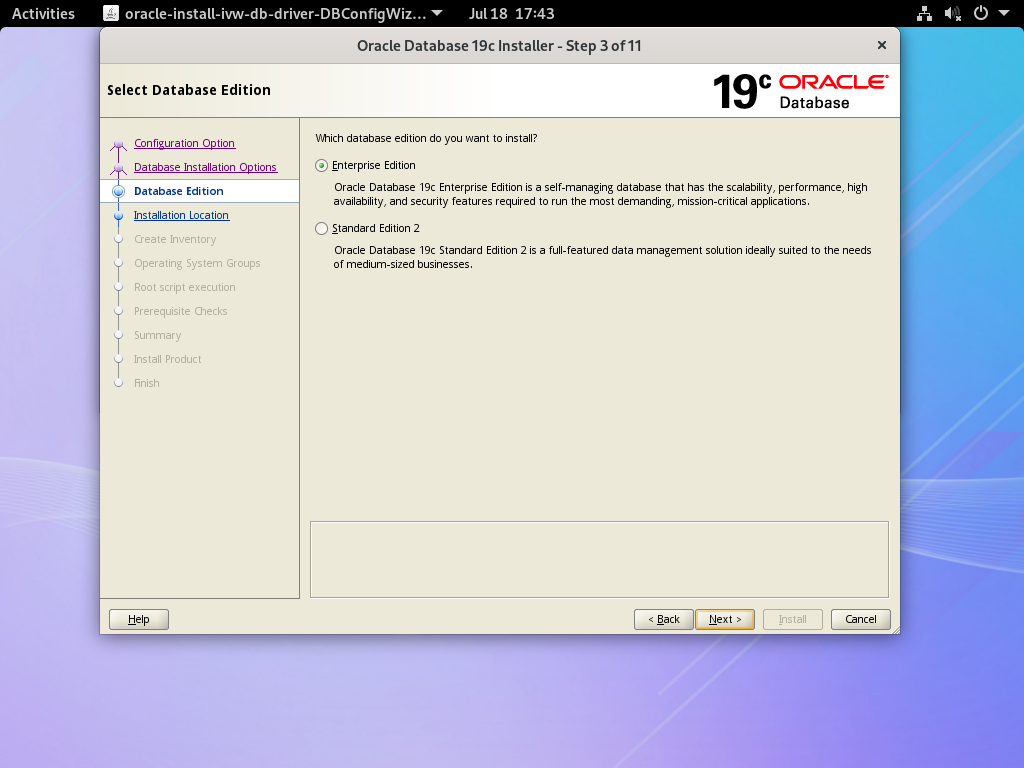Screen dimensions: 1024x768
Task: Click the 'Operating System Groups' step text
Action: (197, 263)
